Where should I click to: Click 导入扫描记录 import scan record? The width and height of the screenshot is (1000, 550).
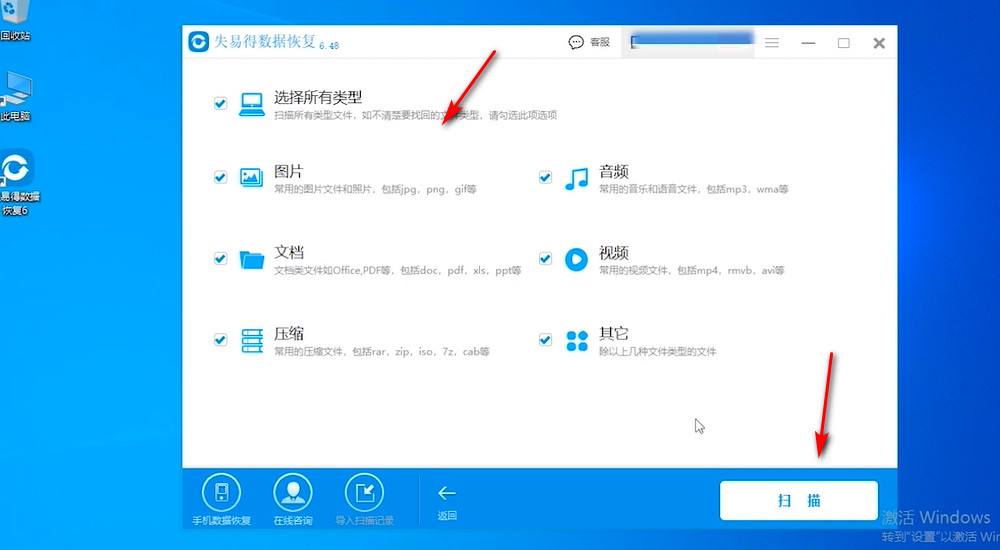click(365, 500)
